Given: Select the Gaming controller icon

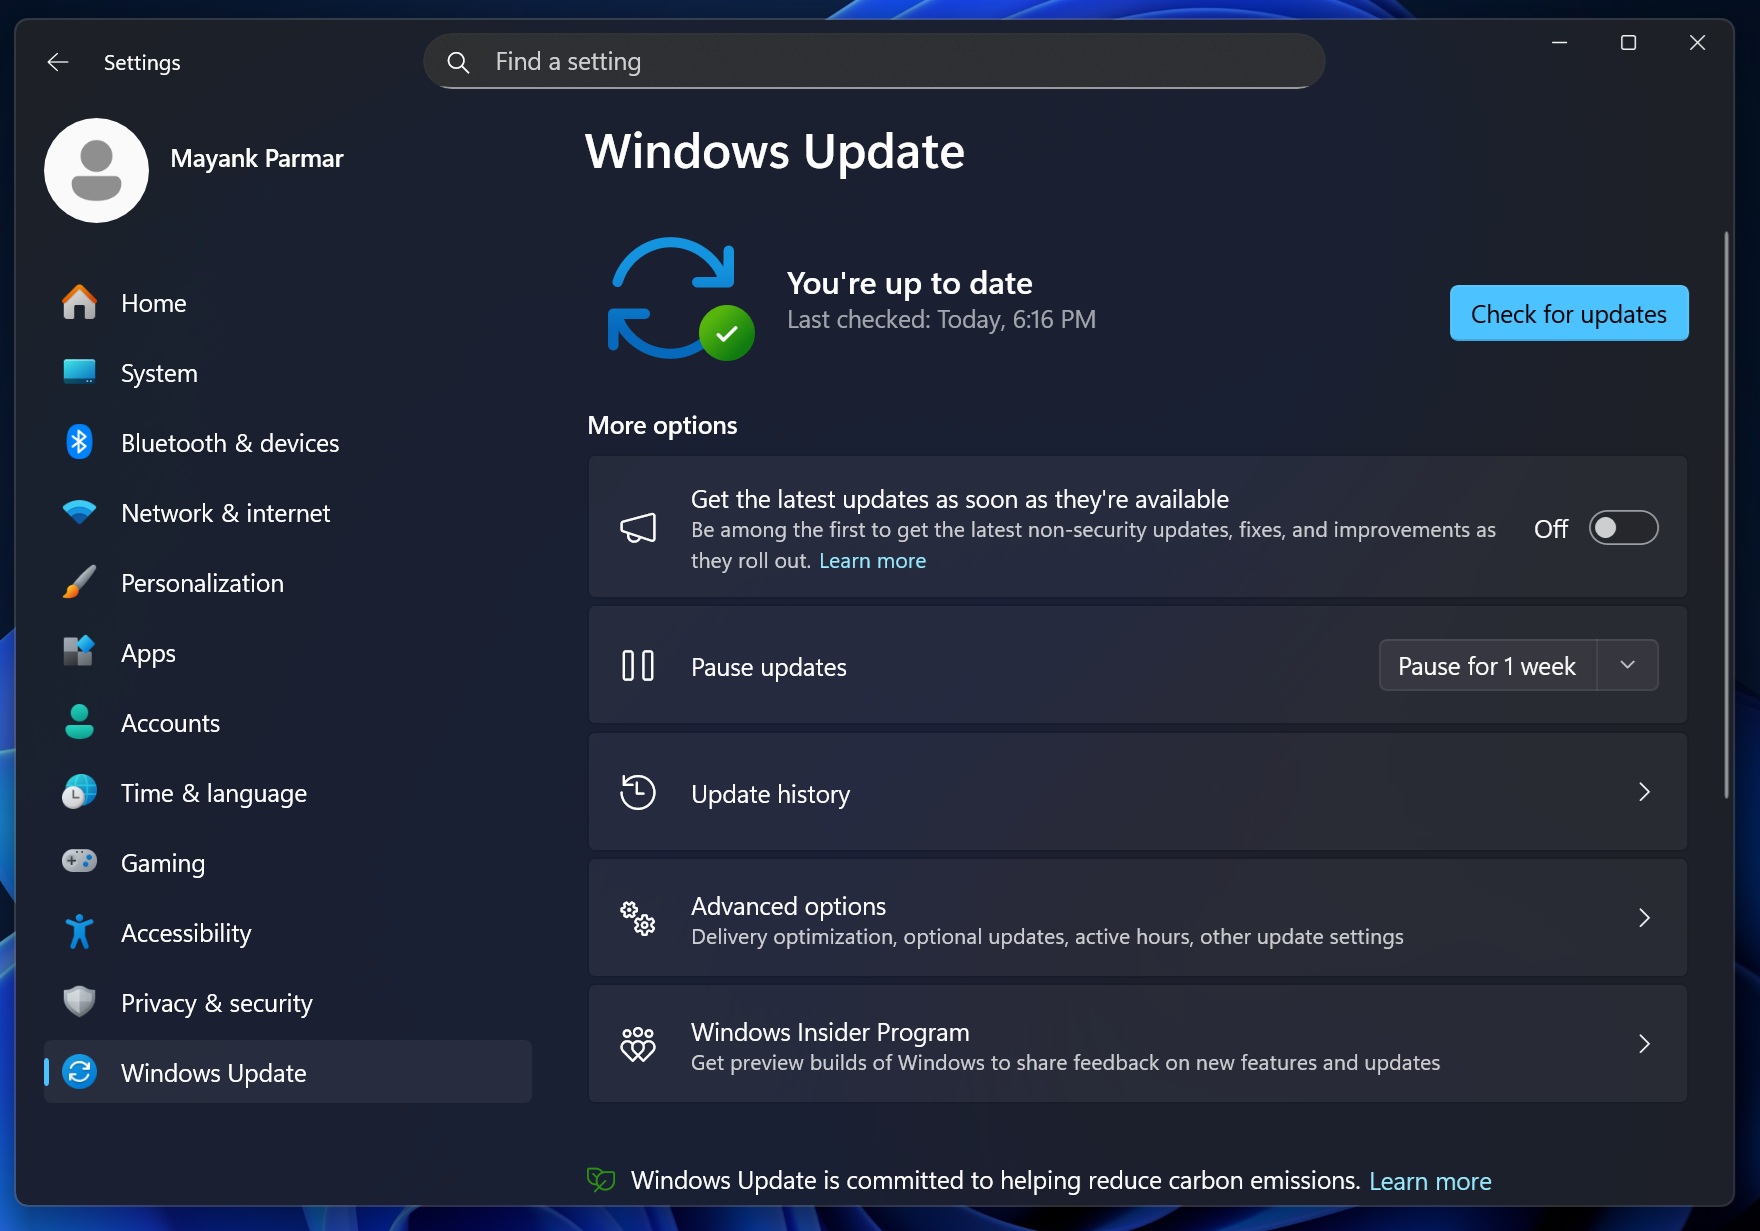Looking at the screenshot, I should click(x=79, y=862).
